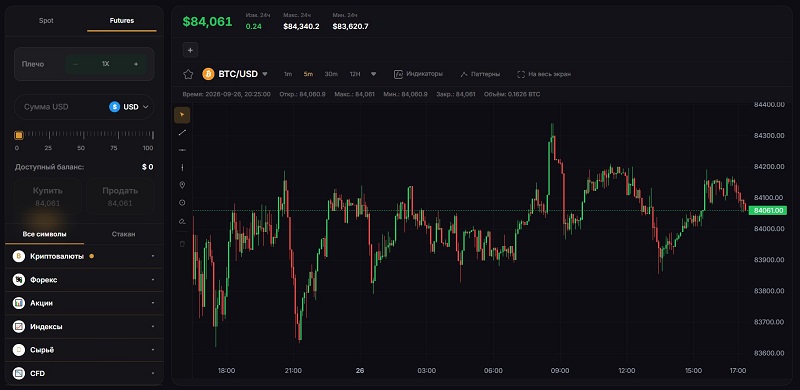Click the 84300.00 price axis label
The height and width of the screenshot is (390, 800).
[769, 135]
